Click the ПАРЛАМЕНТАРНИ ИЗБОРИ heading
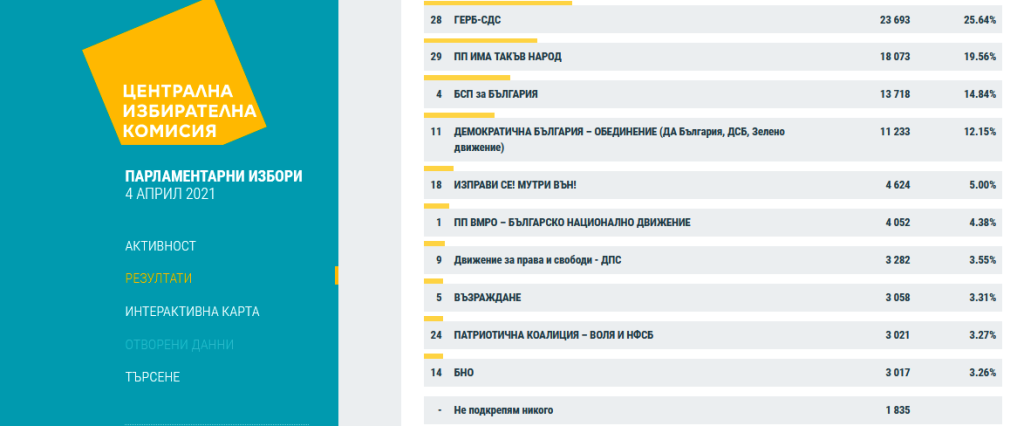 pyautogui.click(x=214, y=176)
